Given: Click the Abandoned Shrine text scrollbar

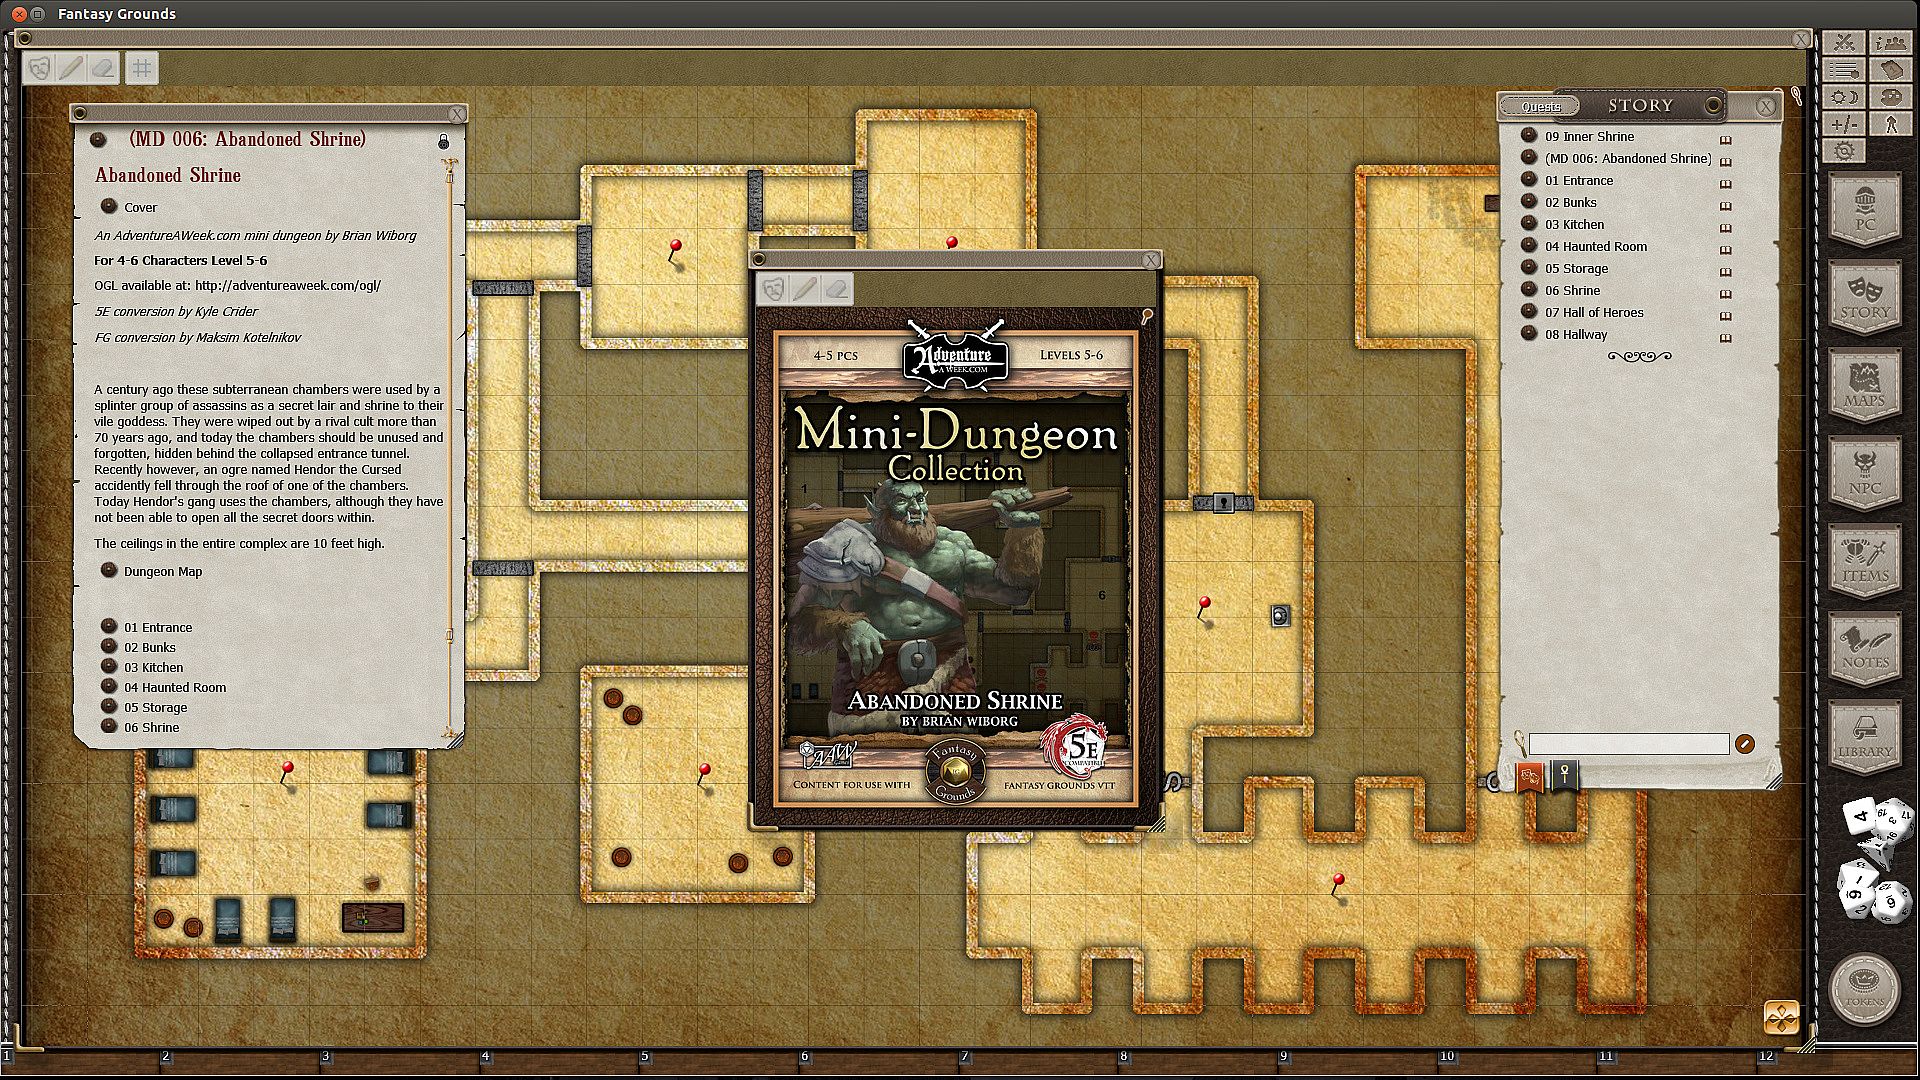Looking at the screenshot, I should 450,400.
